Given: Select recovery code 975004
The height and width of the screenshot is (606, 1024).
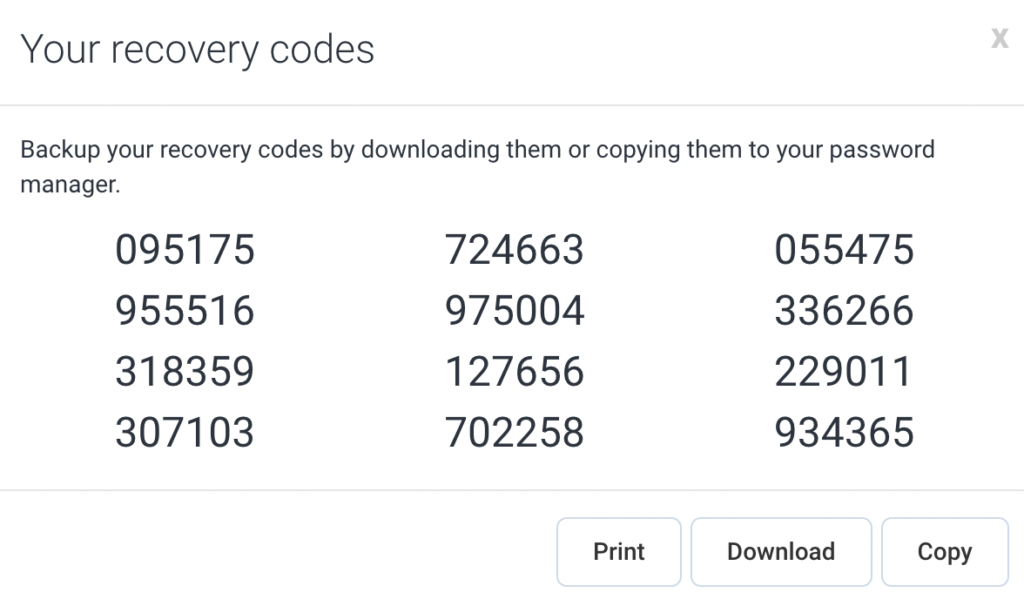Looking at the screenshot, I should (x=515, y=311).
